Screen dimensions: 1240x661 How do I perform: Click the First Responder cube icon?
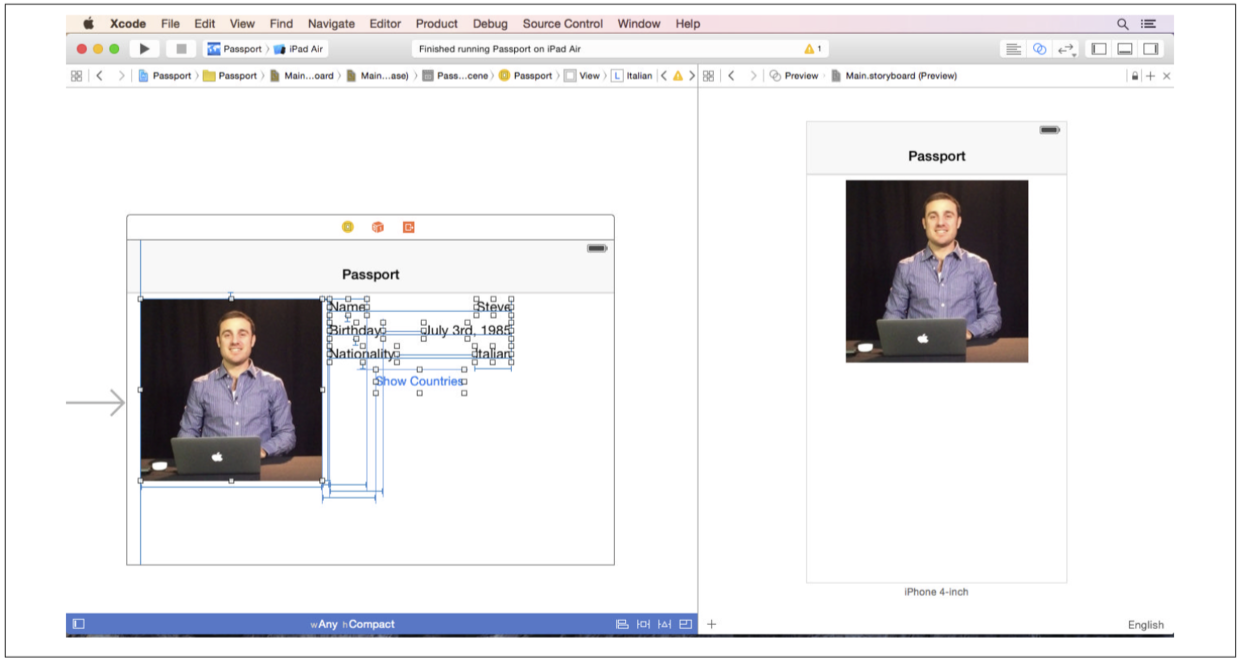click(378, 228)
